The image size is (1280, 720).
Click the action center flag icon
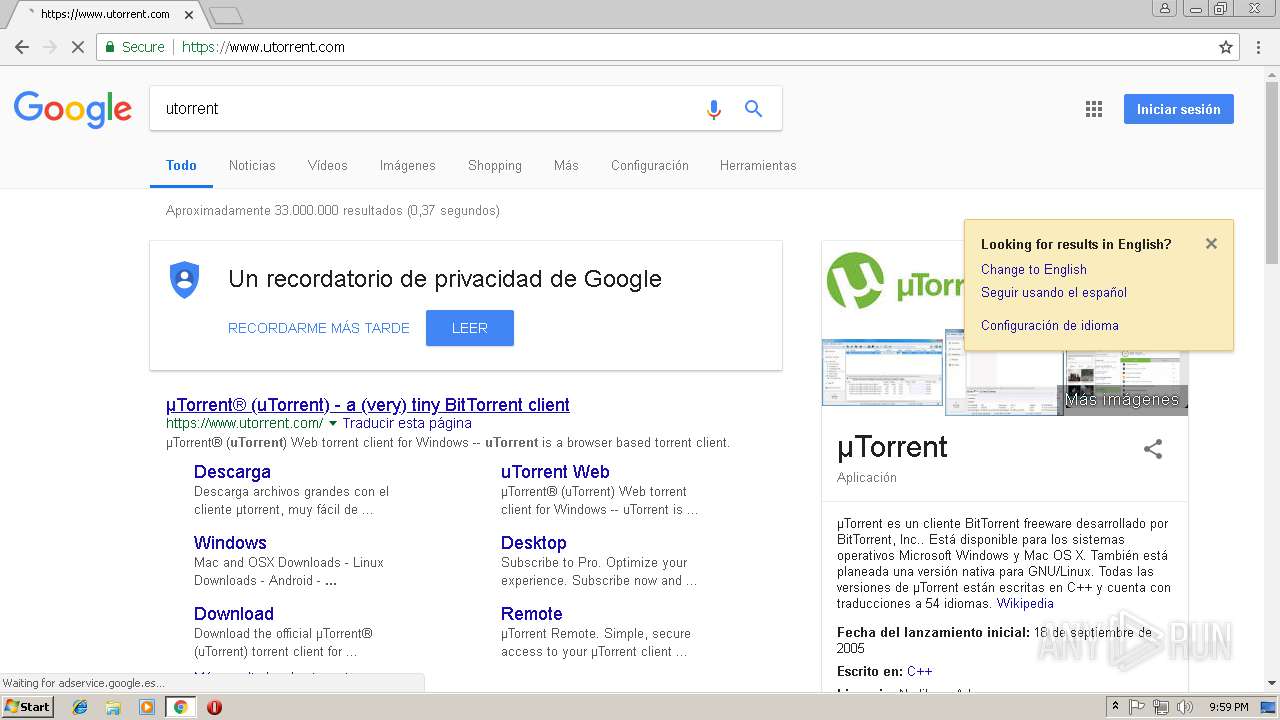1137,707
